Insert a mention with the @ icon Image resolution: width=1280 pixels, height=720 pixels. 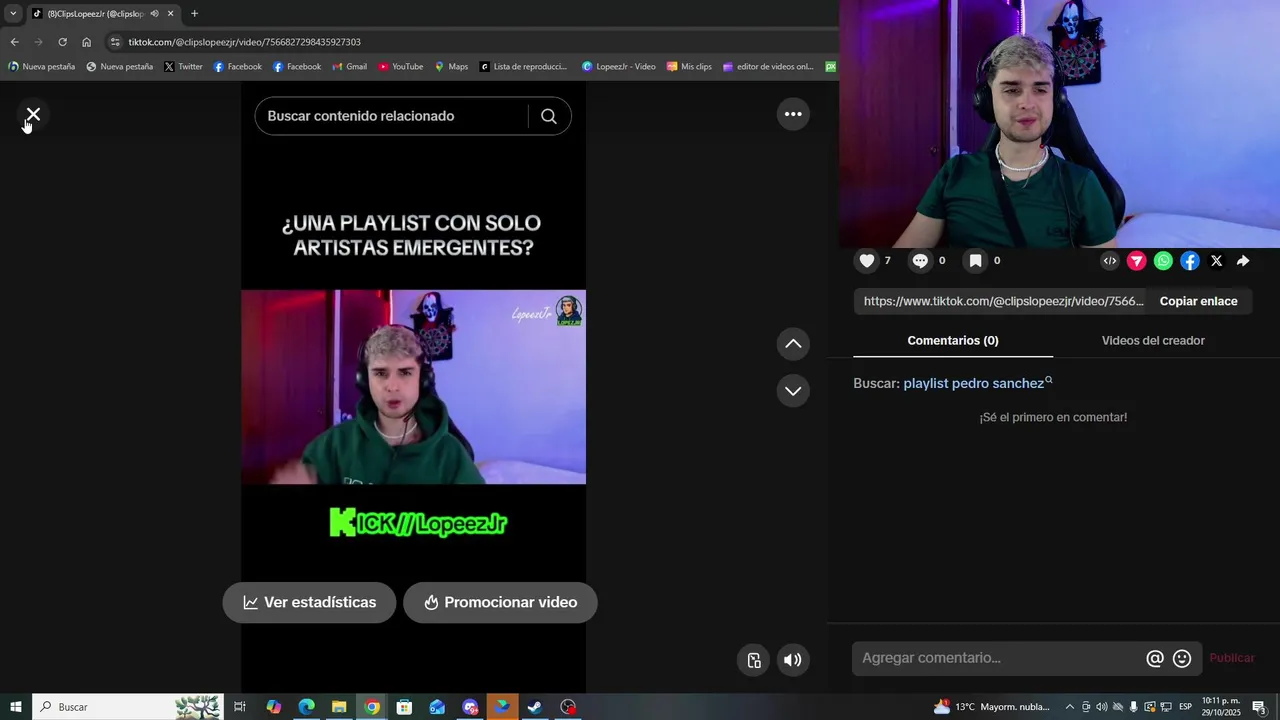[x=1155, y=658]
